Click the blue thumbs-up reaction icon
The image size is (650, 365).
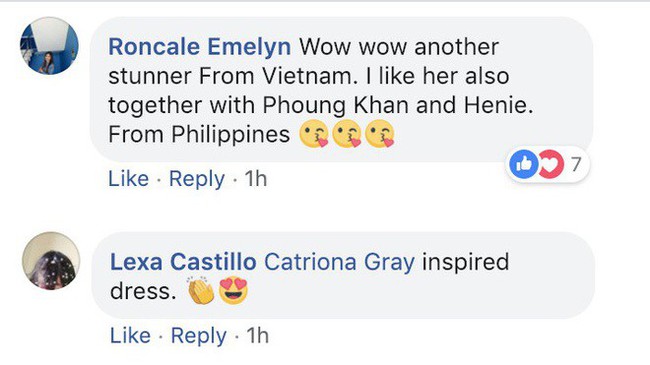[524, 164]
